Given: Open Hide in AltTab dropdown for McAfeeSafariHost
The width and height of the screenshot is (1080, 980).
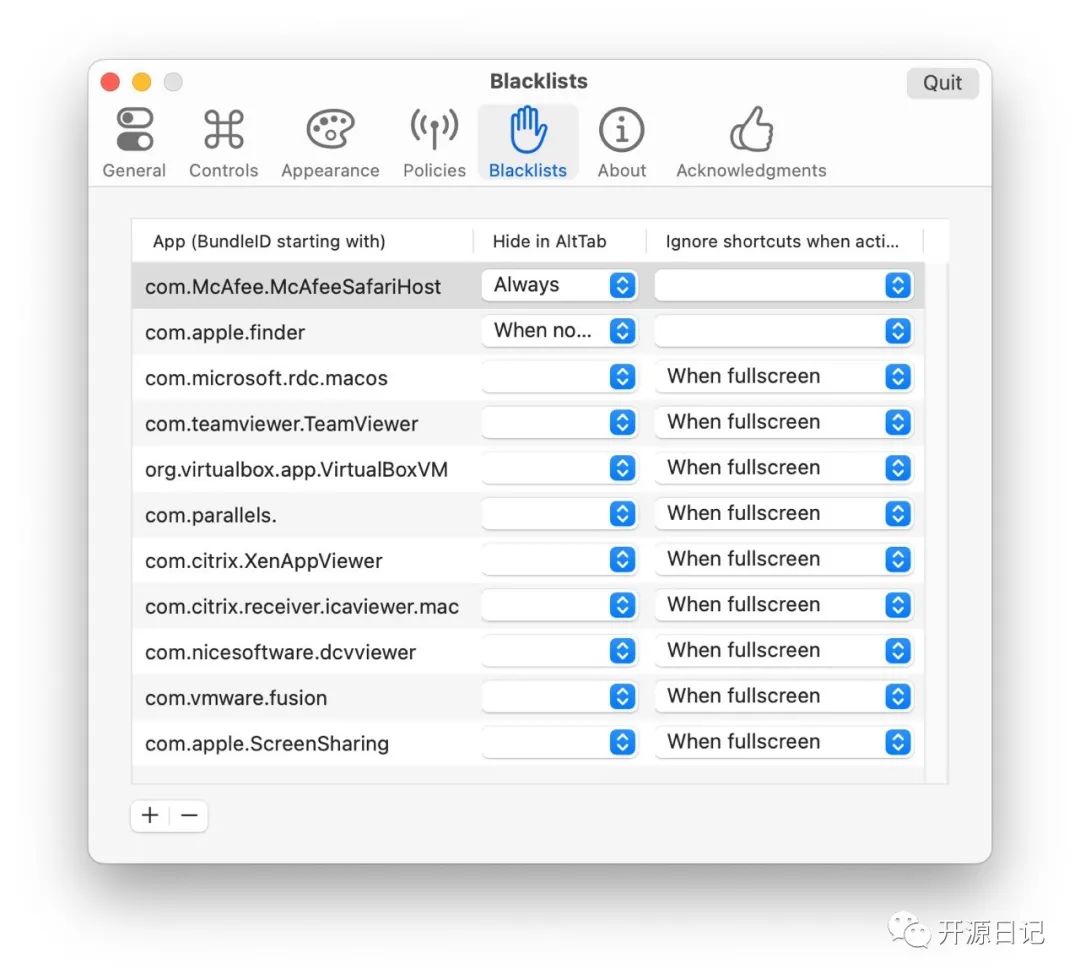Looking at the screenshot, I should pyautogui.click(x=559, y=285).
